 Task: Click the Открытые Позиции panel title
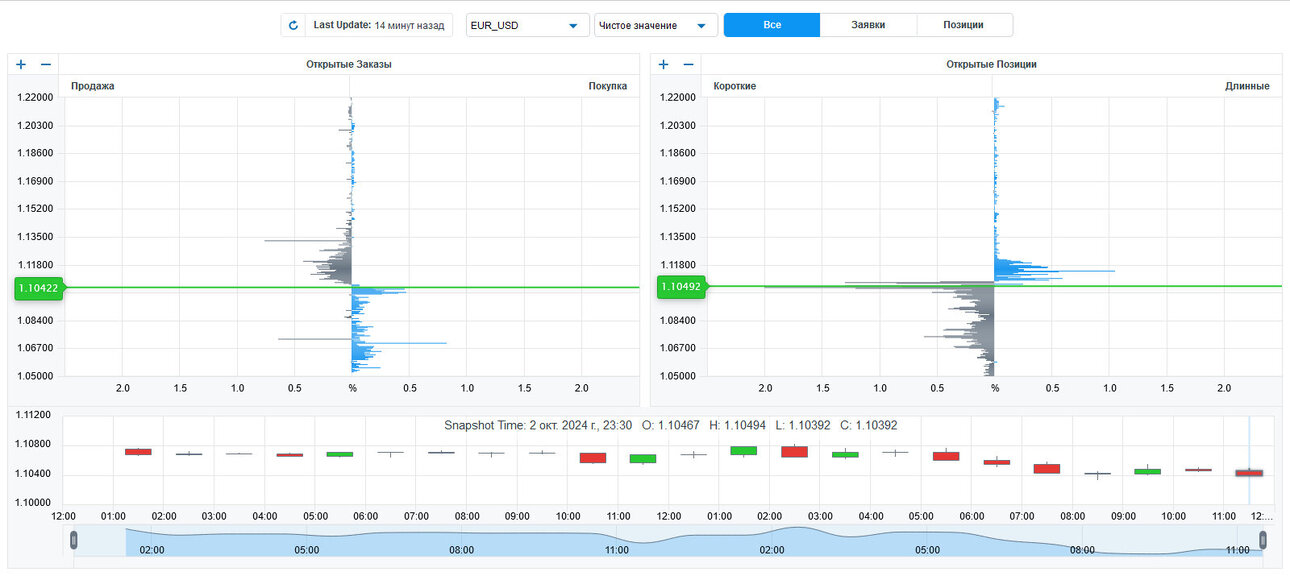(x=991, y=64)
